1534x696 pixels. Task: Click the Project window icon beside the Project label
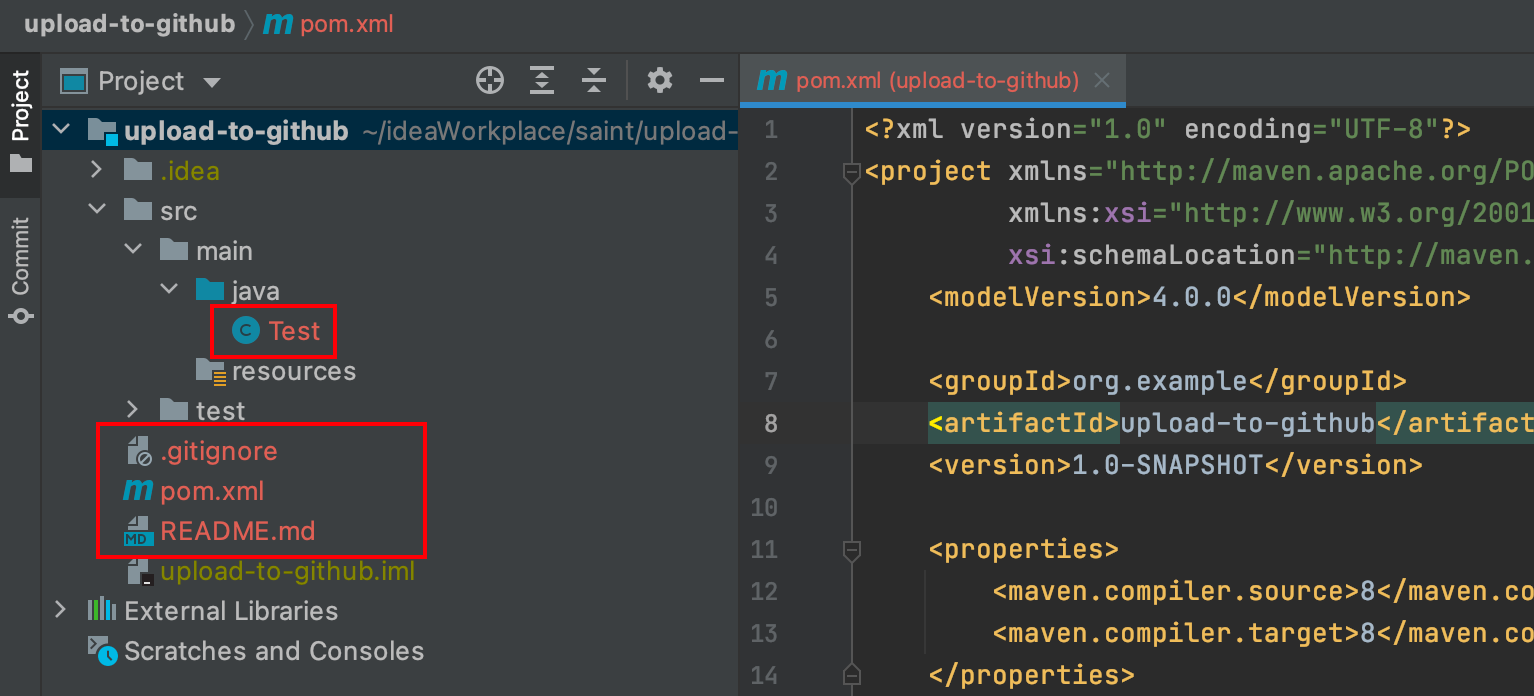point(74,81)
